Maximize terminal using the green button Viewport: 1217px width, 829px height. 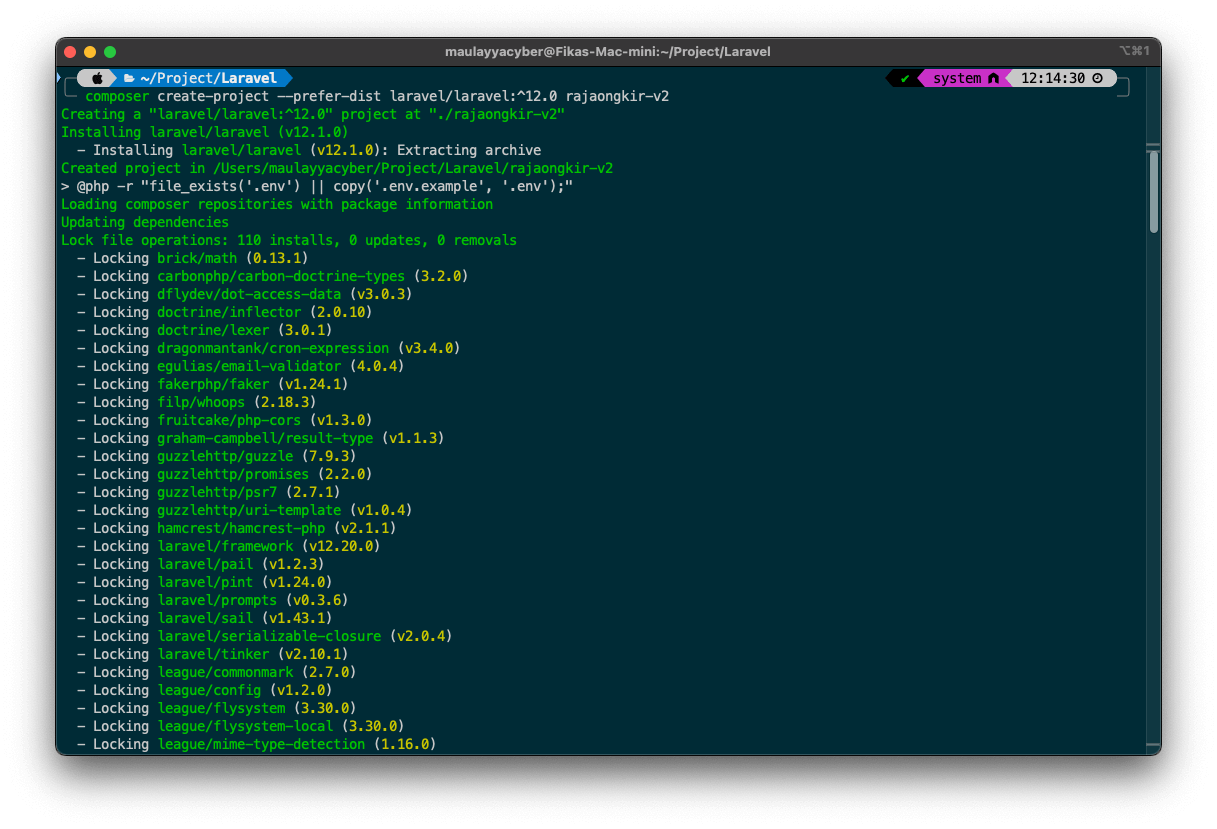[110, 51]
